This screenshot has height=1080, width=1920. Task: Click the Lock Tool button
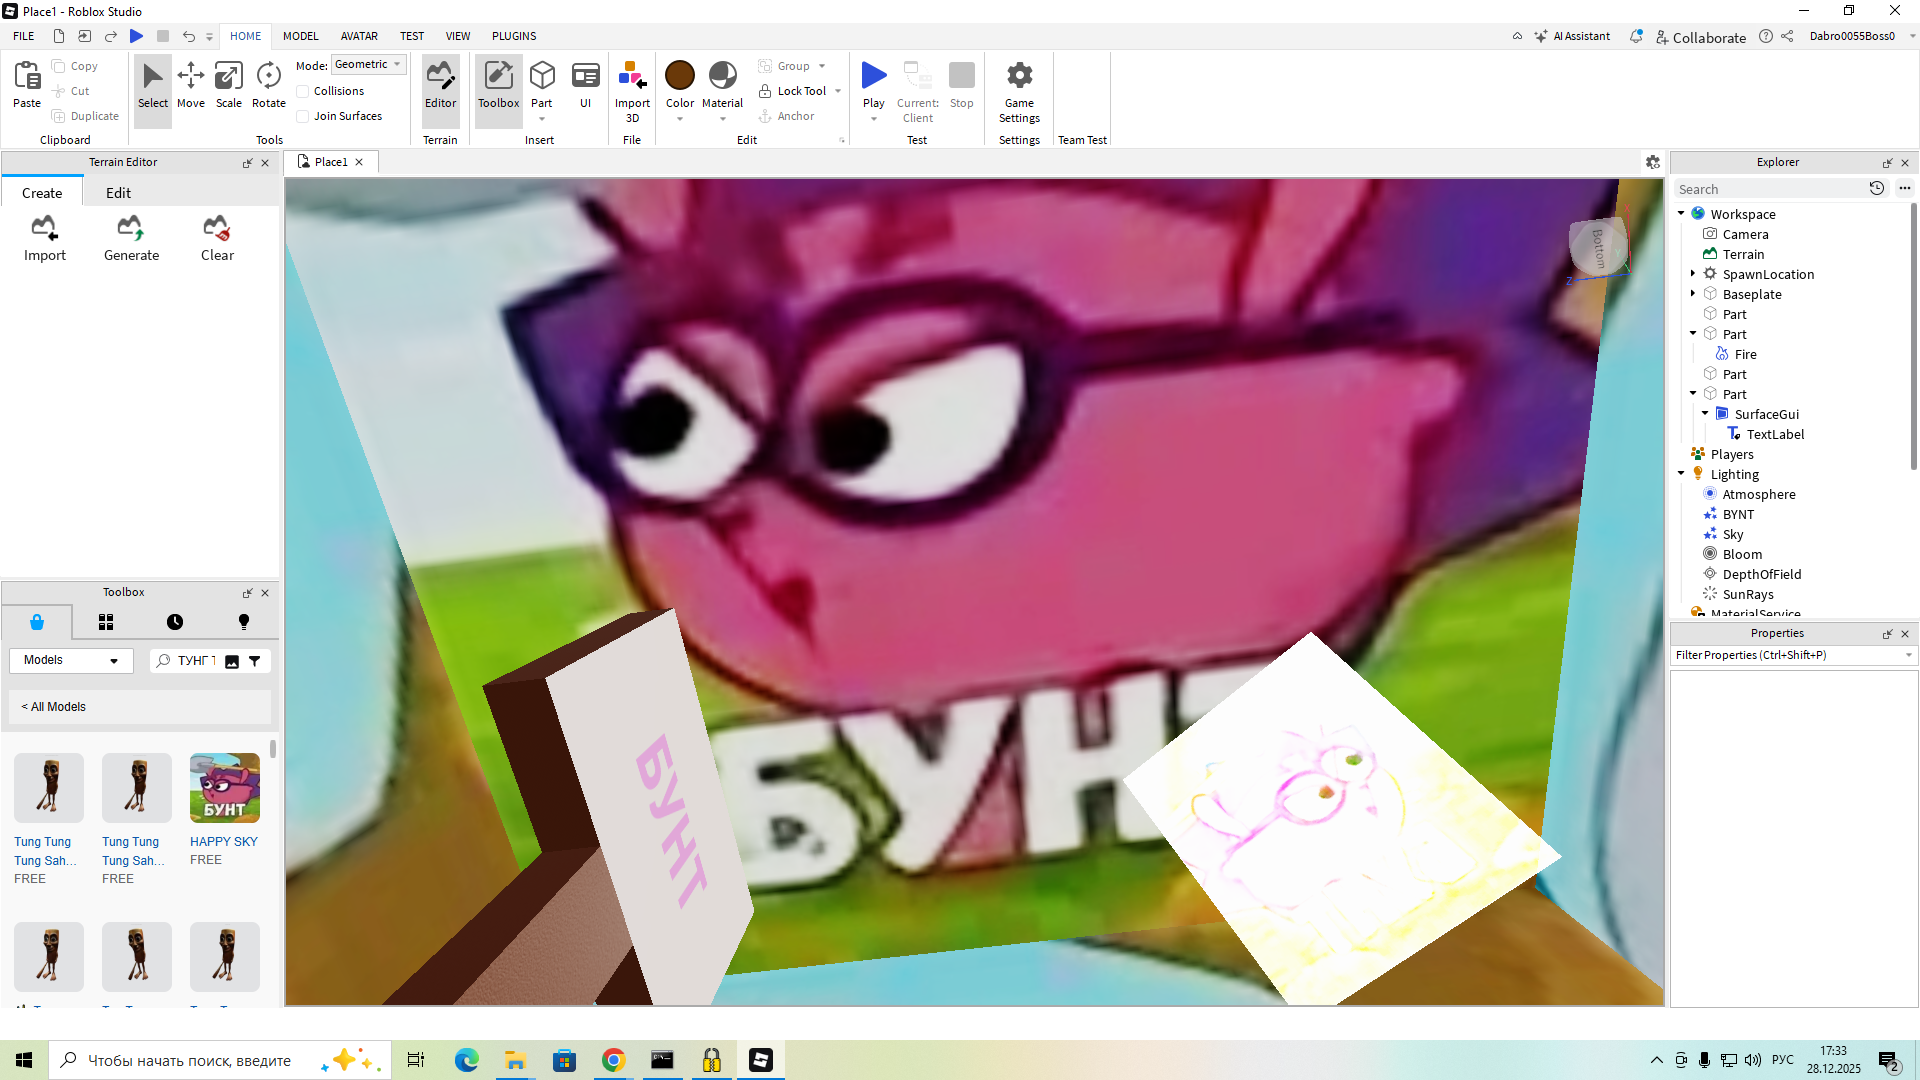coord(792,91)
